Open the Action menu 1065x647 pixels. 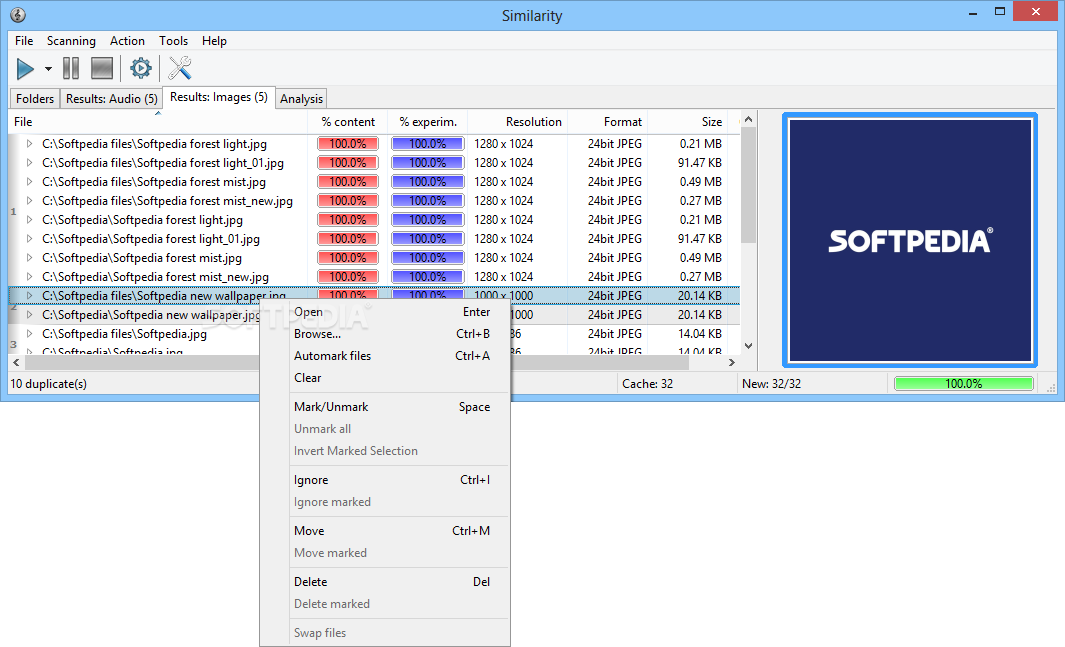[x=127, y=41]
